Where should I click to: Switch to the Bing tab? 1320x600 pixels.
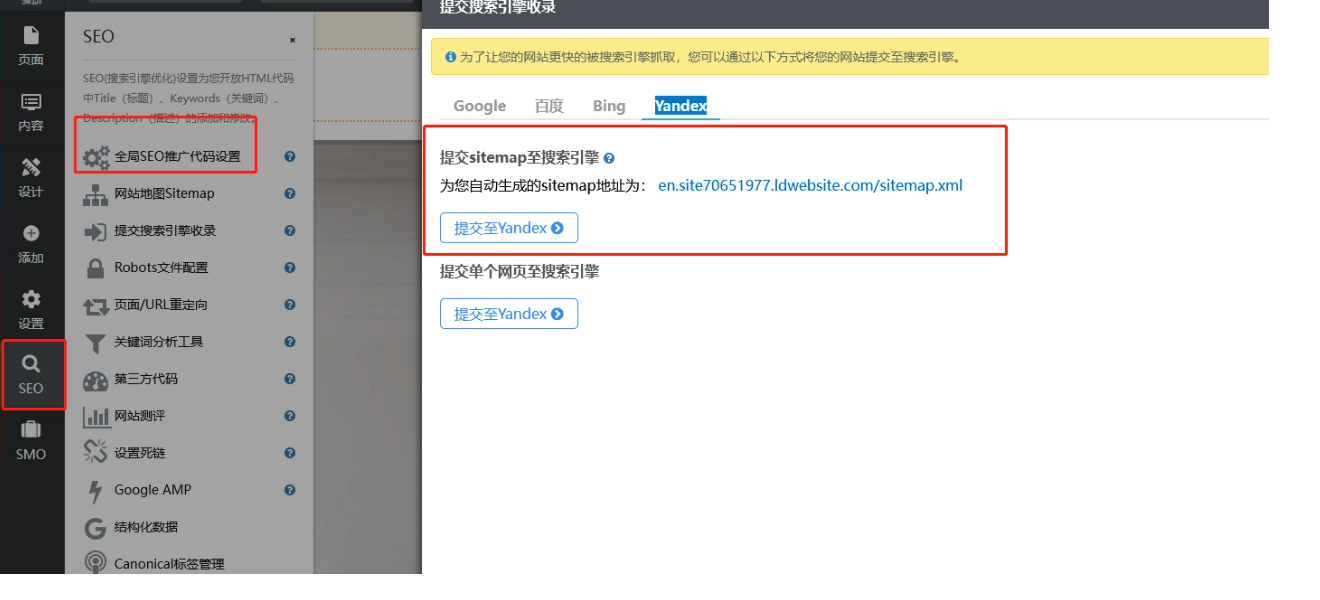608,106
